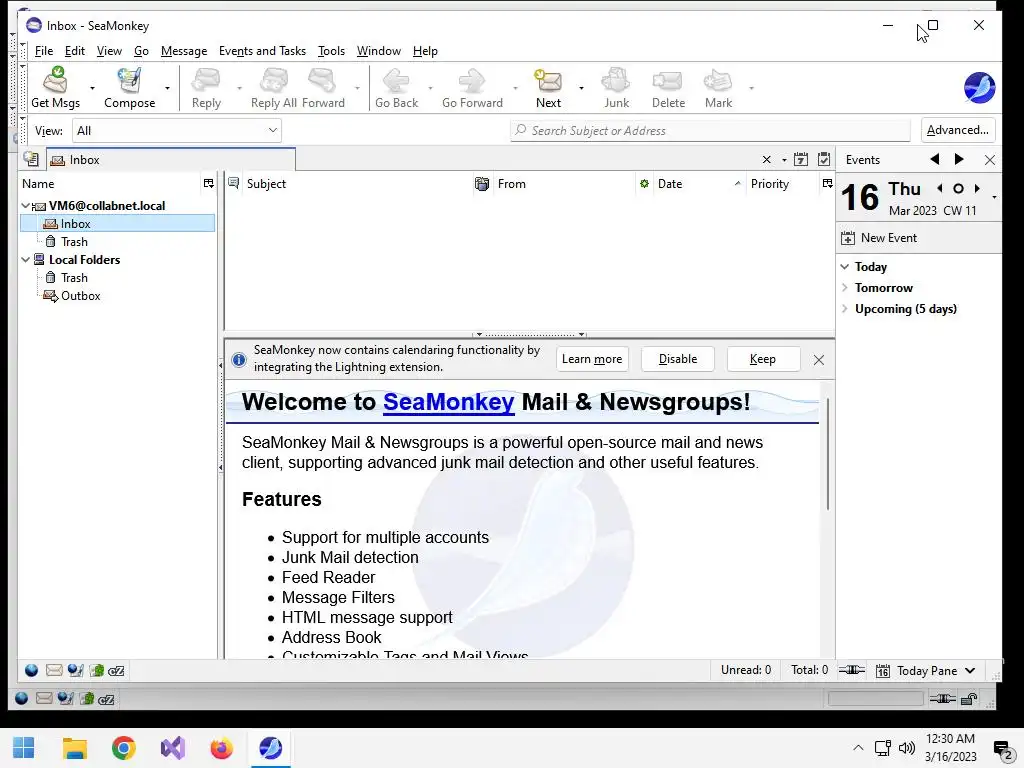Click the Go Back toolbar icon

(x=396, y=88)
